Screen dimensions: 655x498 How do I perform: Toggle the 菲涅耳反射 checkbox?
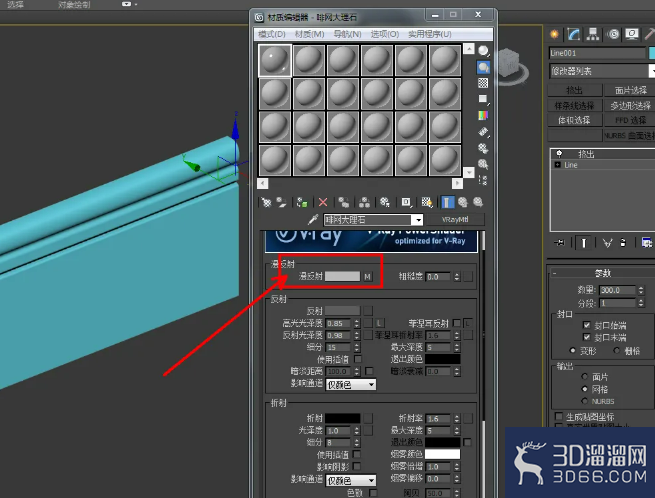coord(457,323)
